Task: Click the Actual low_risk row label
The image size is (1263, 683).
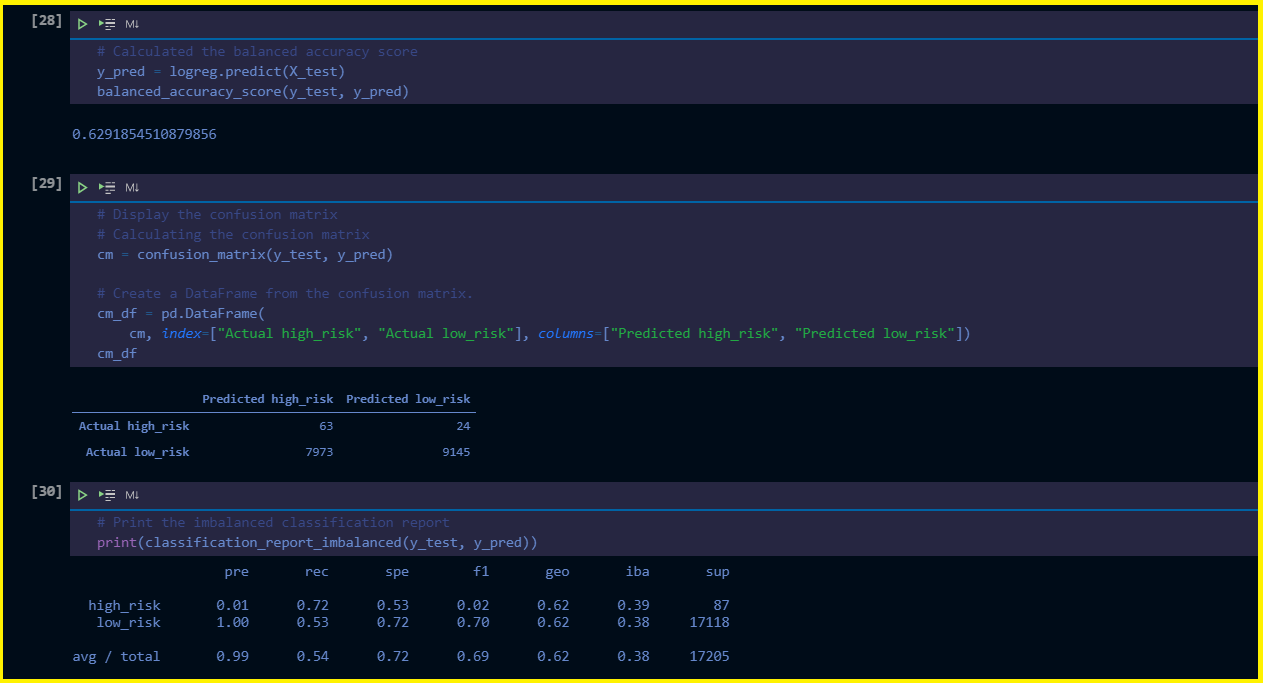Action: point(137,452)
